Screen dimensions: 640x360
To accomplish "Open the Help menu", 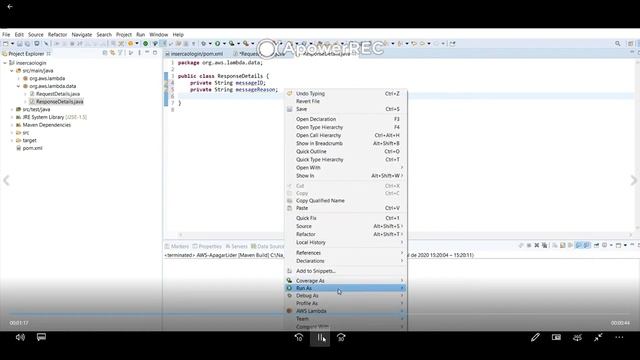I will tap(178, 35).
